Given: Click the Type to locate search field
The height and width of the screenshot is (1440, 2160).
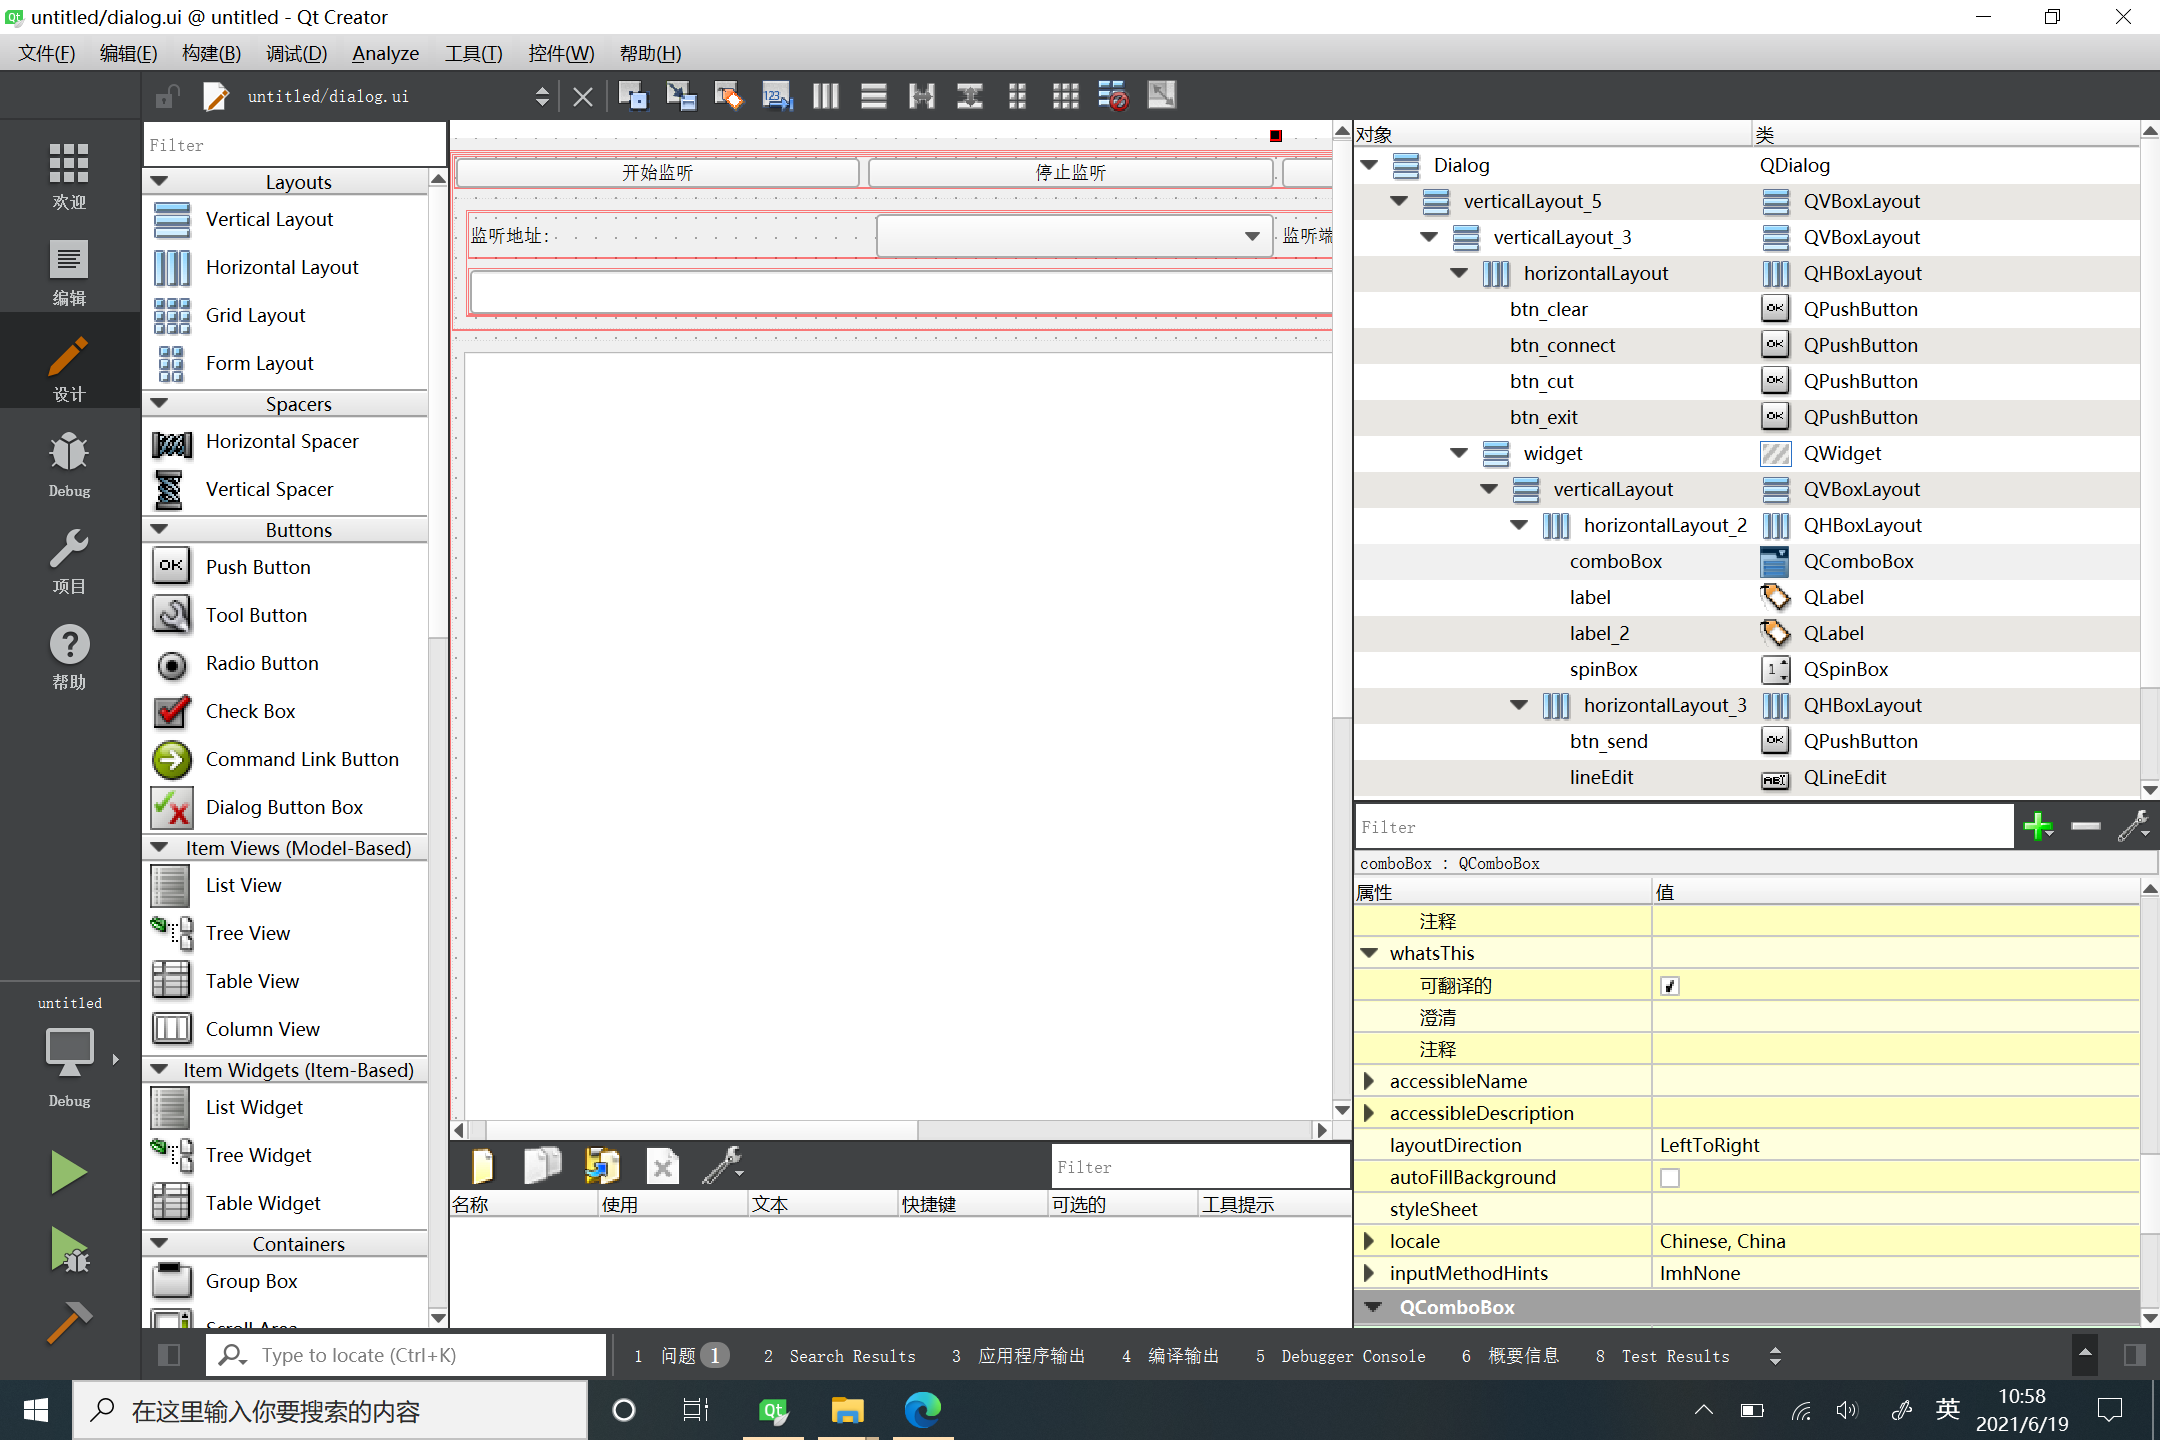Looking at the screenshot, I should click(x=420, y=1355).
